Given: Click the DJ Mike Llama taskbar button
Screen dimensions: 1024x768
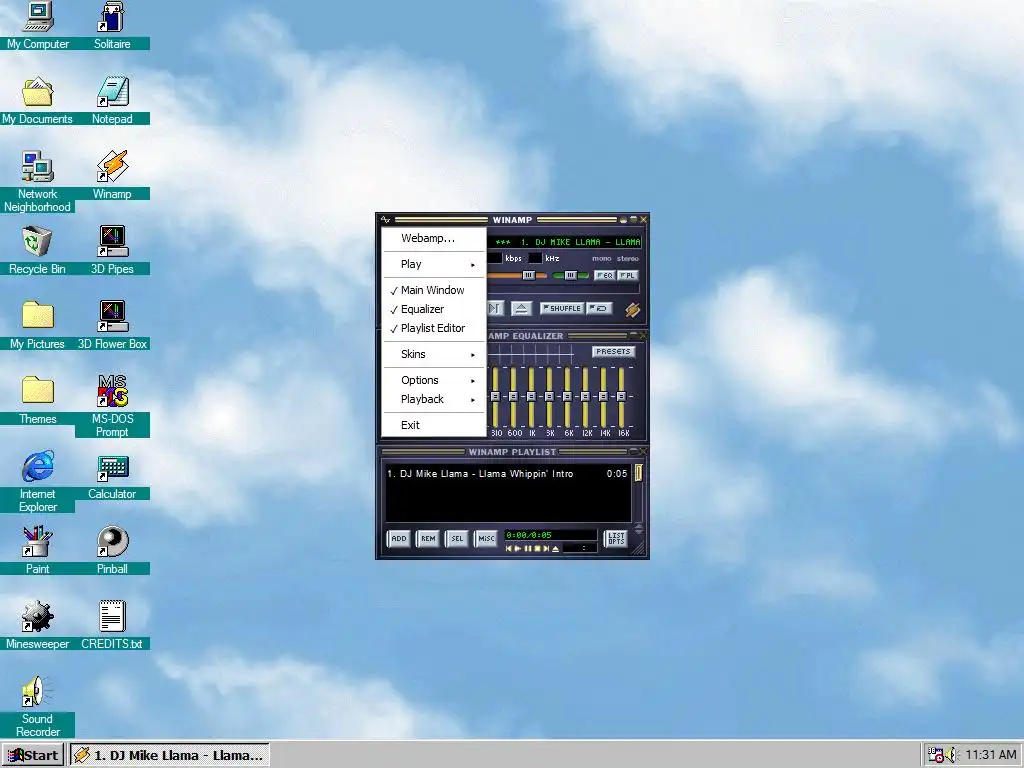Looking at the screenshot, I should (x=170, y=755).
